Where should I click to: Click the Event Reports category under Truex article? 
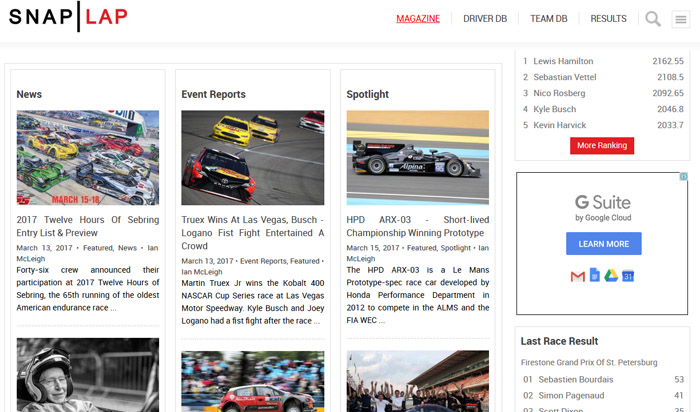coord(263,261)
